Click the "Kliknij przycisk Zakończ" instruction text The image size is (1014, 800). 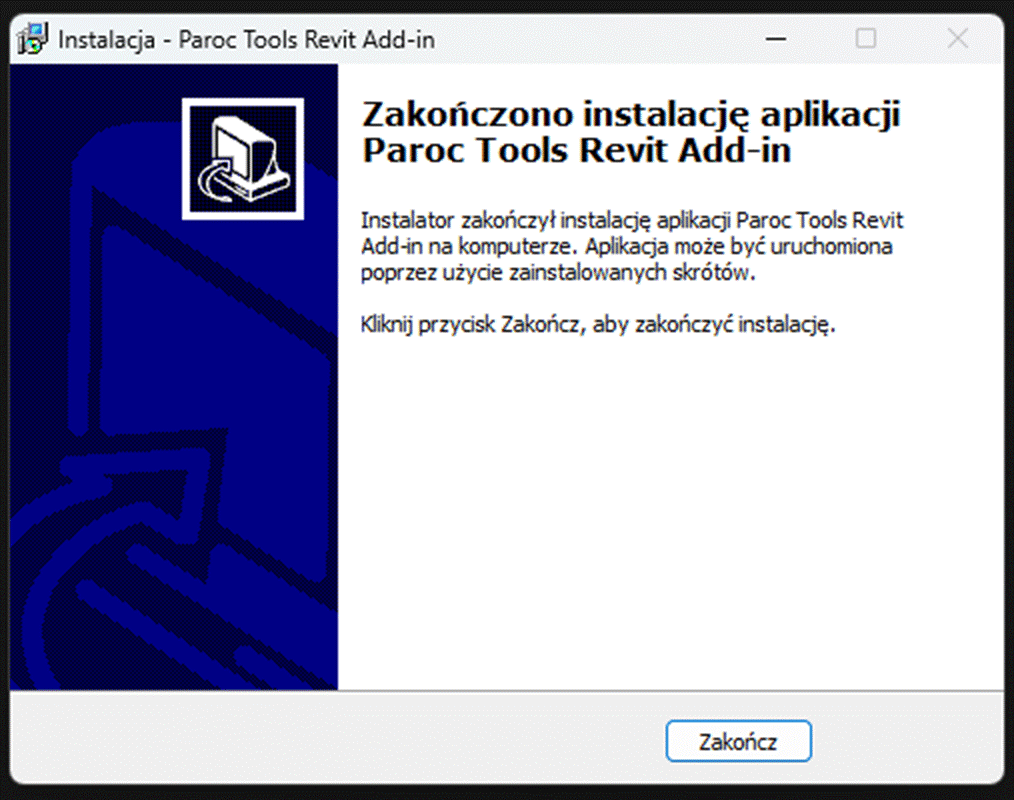(596, 325)
